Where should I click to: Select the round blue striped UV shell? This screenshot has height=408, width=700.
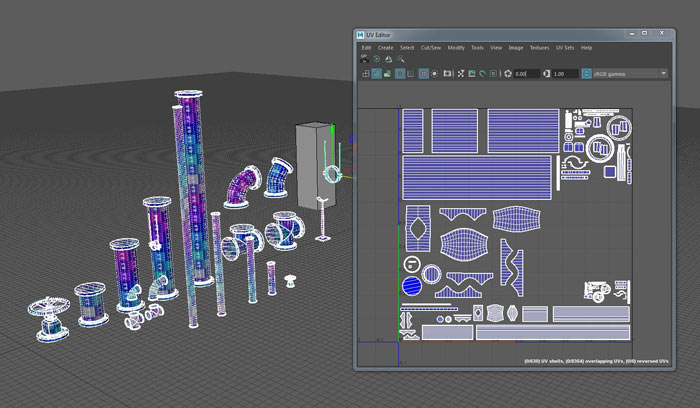[x=411, y=288]
